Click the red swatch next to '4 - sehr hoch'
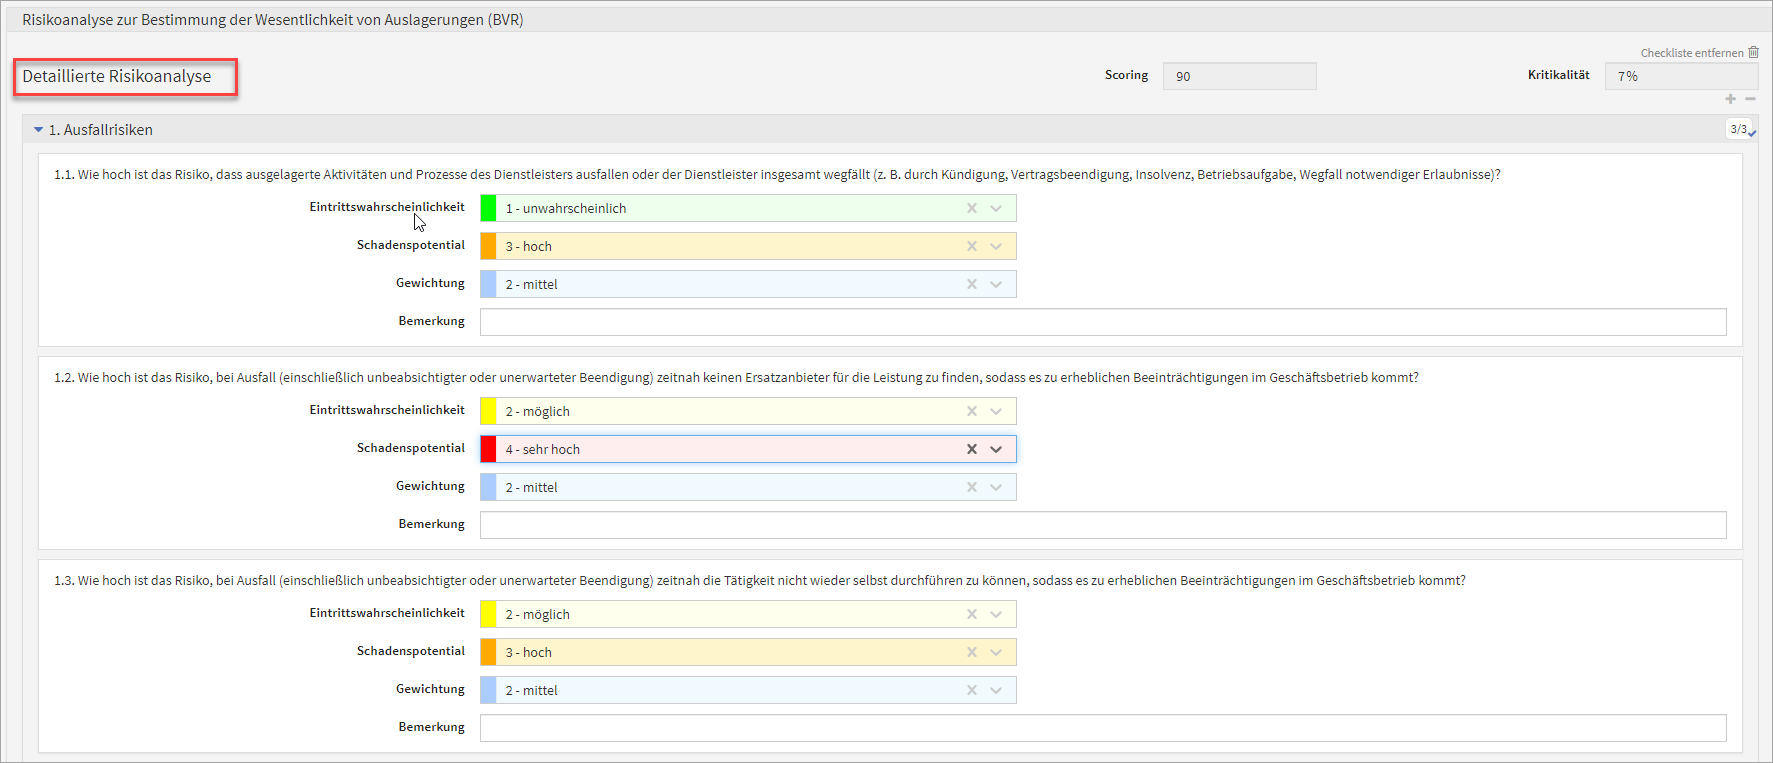Viewport: 1773px width, 763px height. 488,449
